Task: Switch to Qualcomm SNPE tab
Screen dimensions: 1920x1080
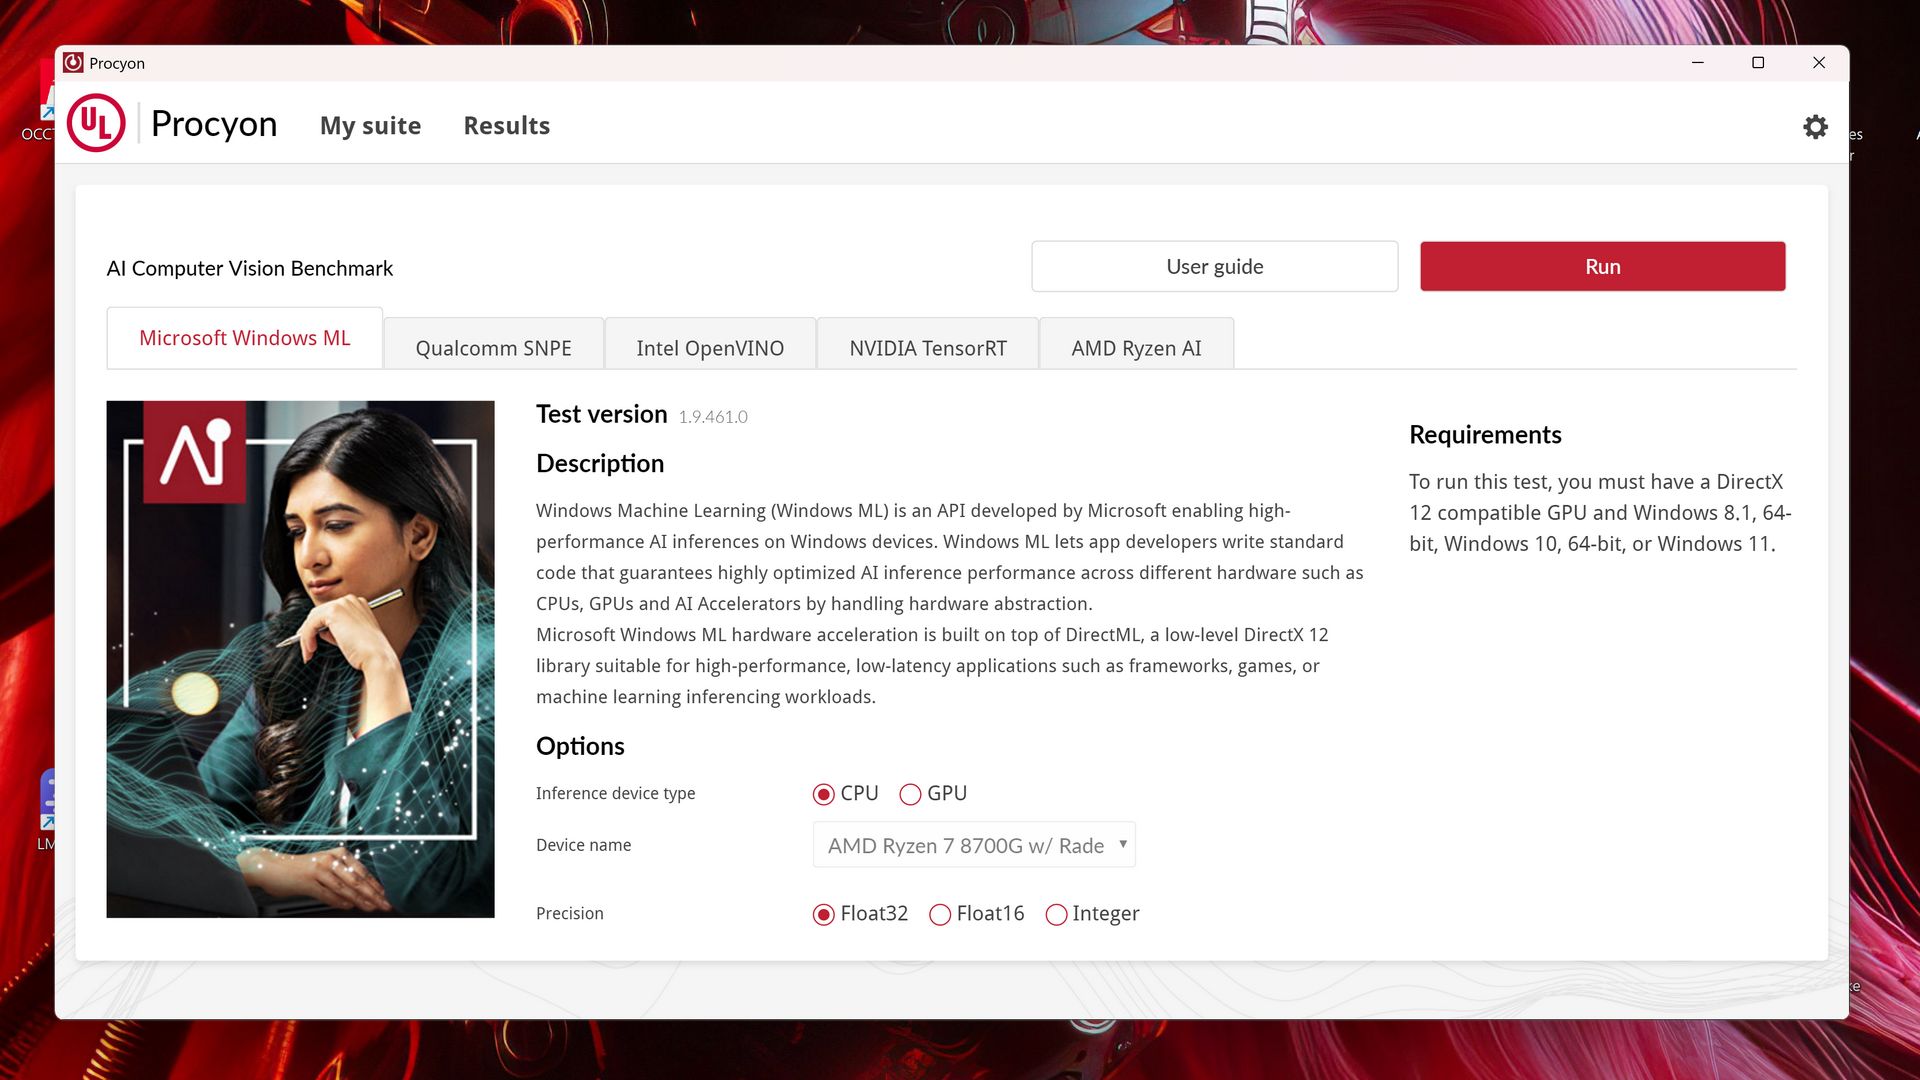Action: pyautogui.click(x=493, y=347)
